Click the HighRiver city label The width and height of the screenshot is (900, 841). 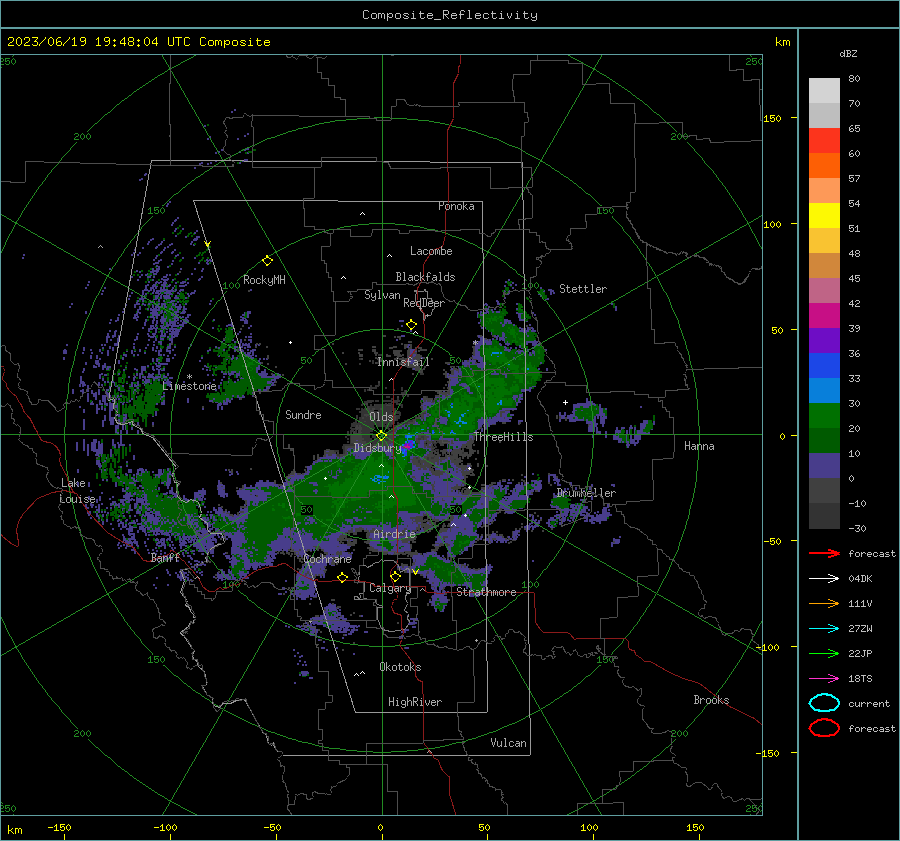[x=415, y=702]
